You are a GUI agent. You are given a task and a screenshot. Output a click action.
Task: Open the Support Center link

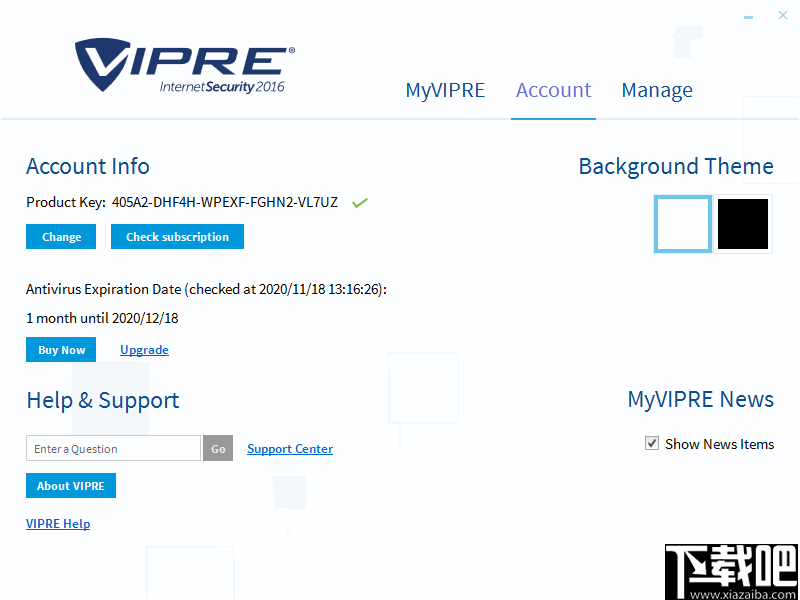click(290, 448)
